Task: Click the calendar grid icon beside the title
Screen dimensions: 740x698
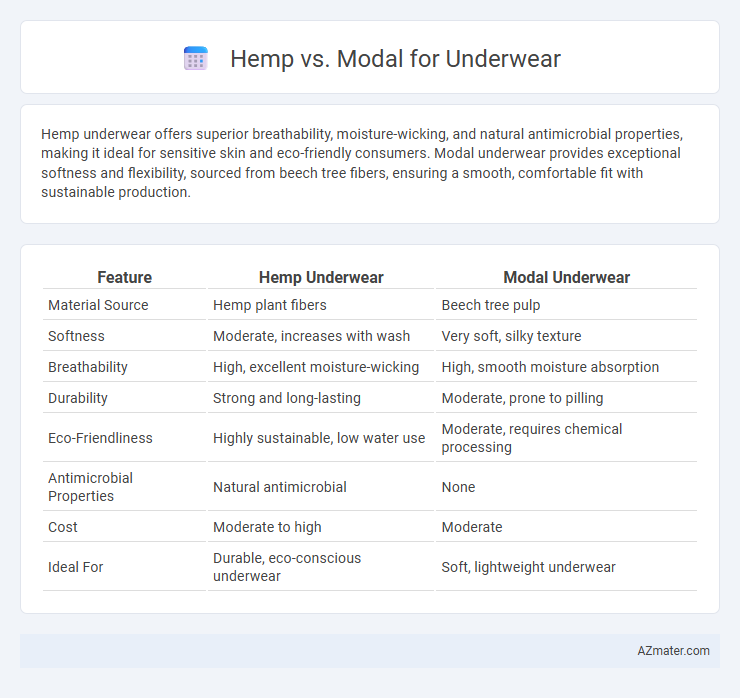Action: (196, 59)
